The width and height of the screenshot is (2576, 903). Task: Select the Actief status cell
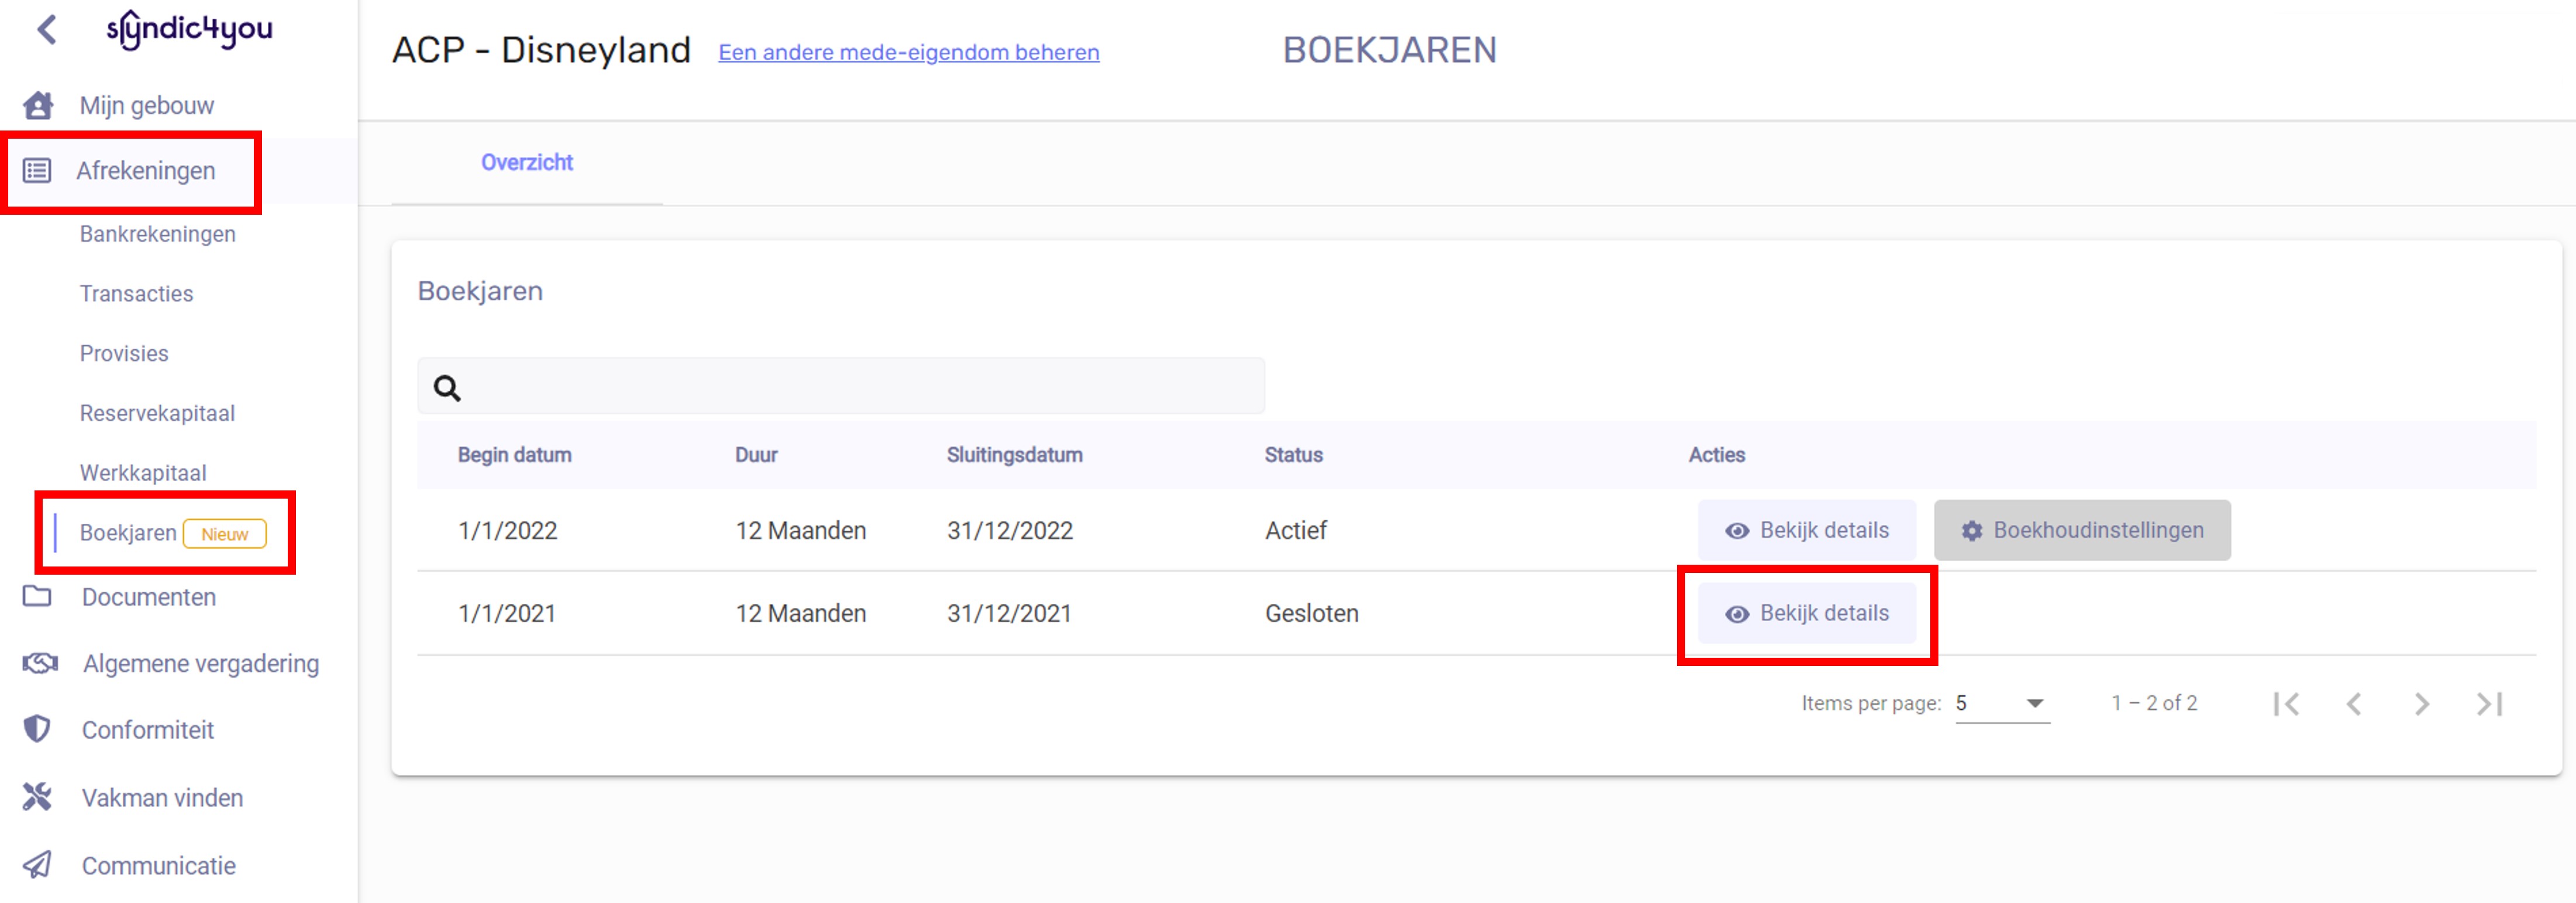1296,530
